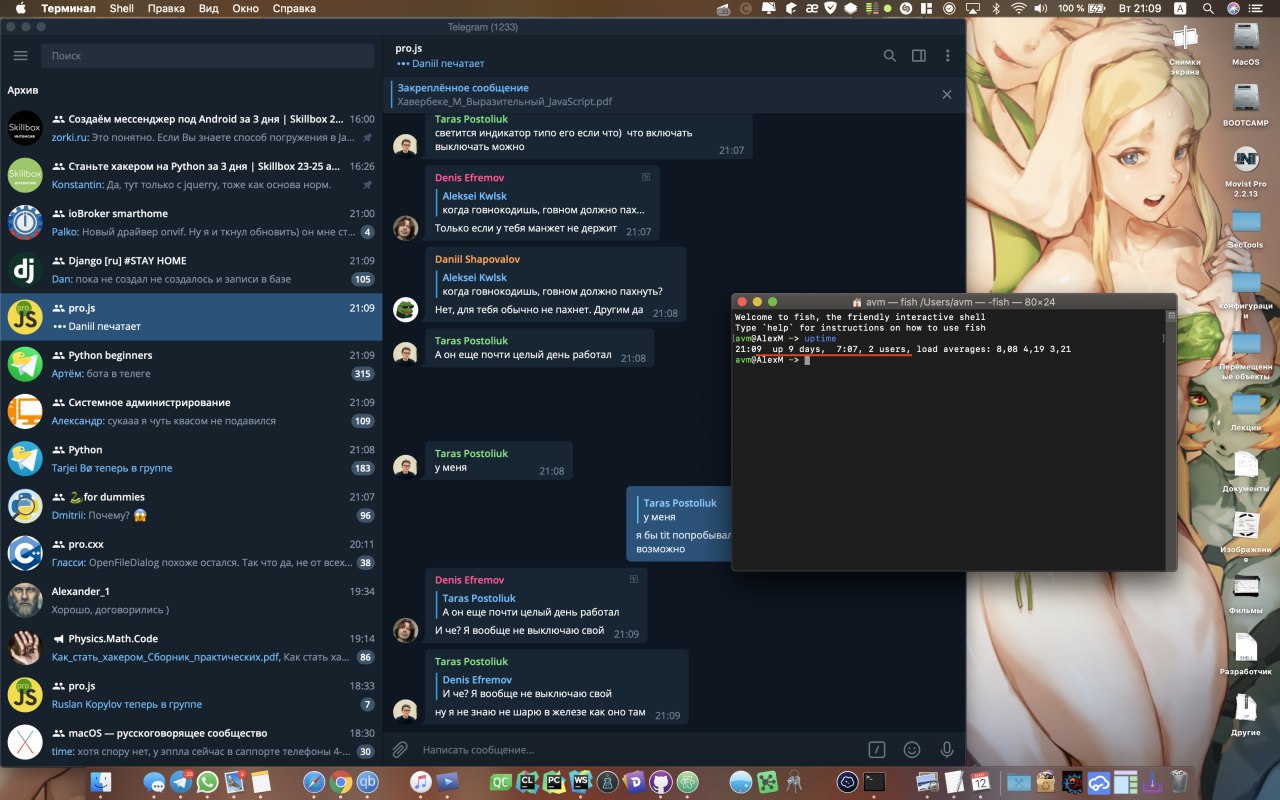The image size is (1280, 800).
Task: Open Wi-Fi status menu
Action: [1019, 8]
